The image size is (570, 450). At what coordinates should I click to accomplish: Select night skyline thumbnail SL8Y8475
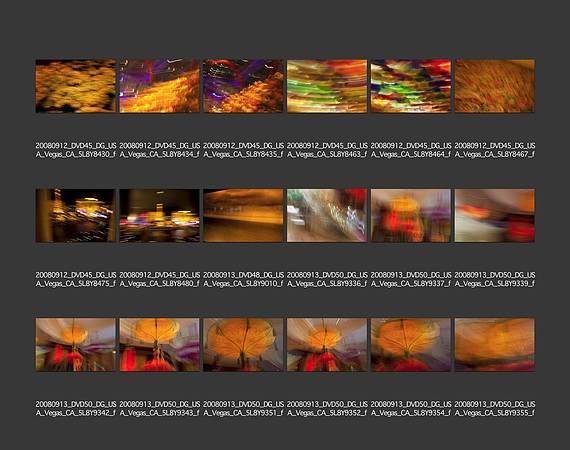tap(76, 216)
